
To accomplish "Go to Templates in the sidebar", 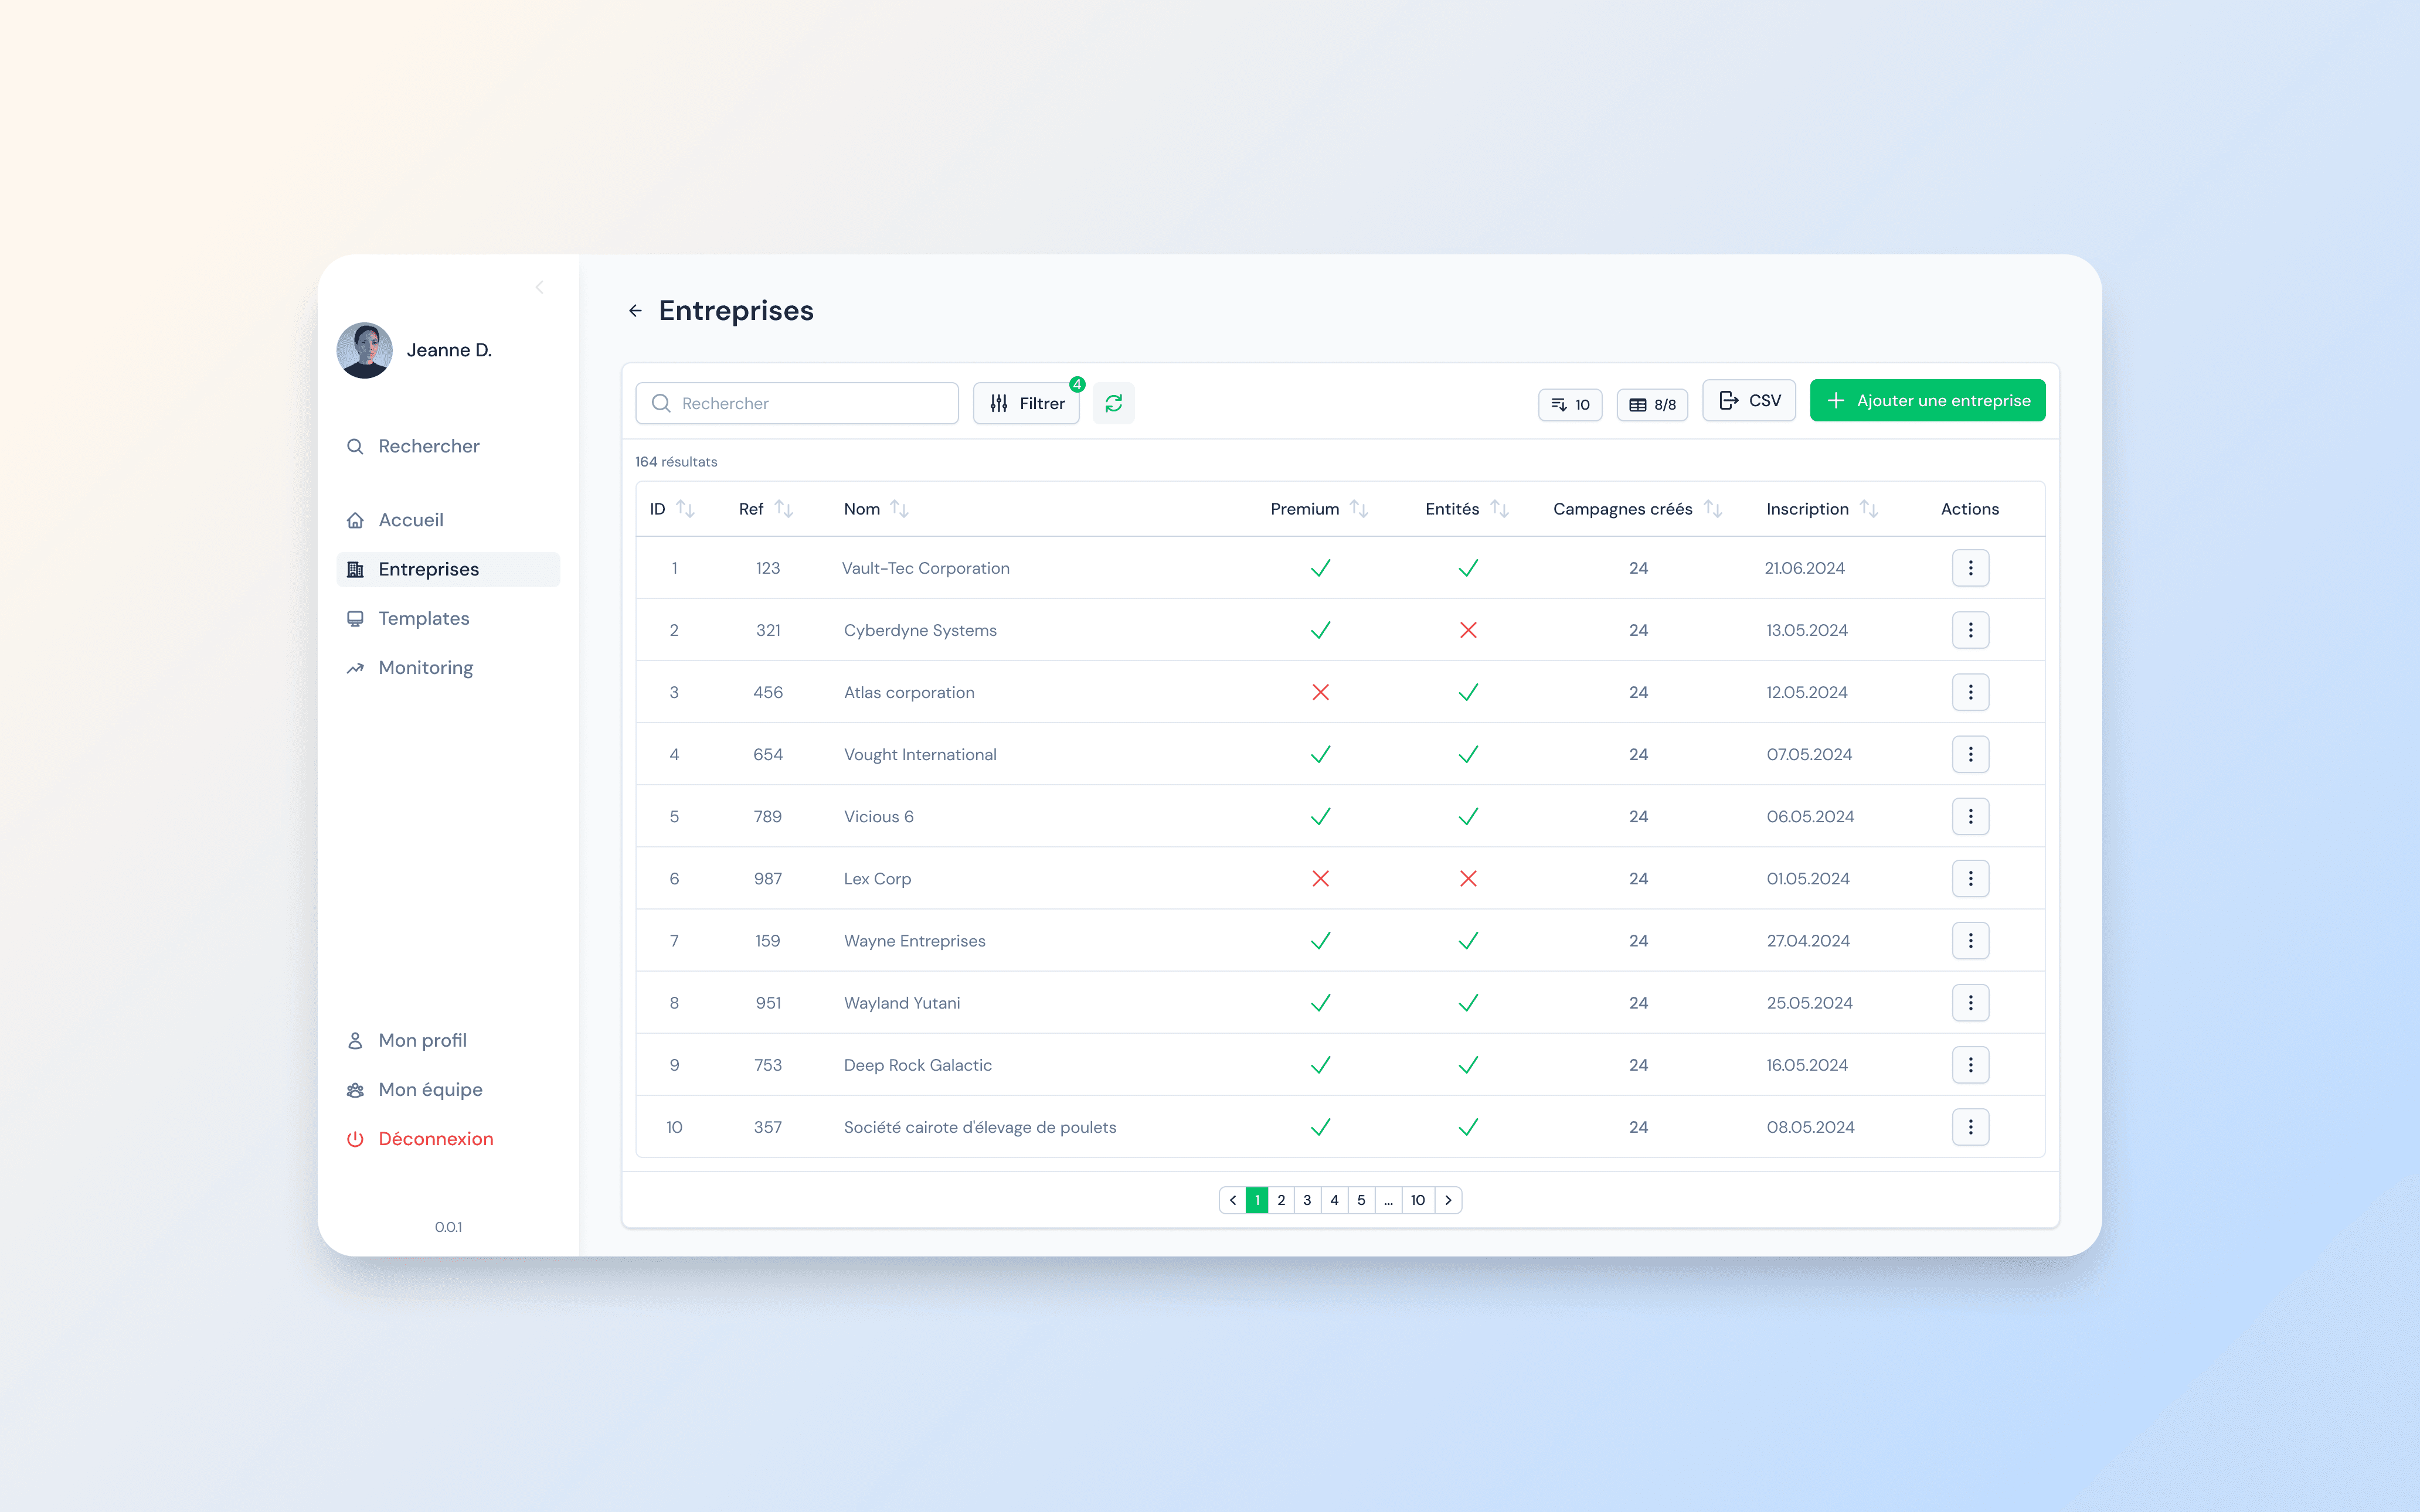I will (x=423, y=618).
